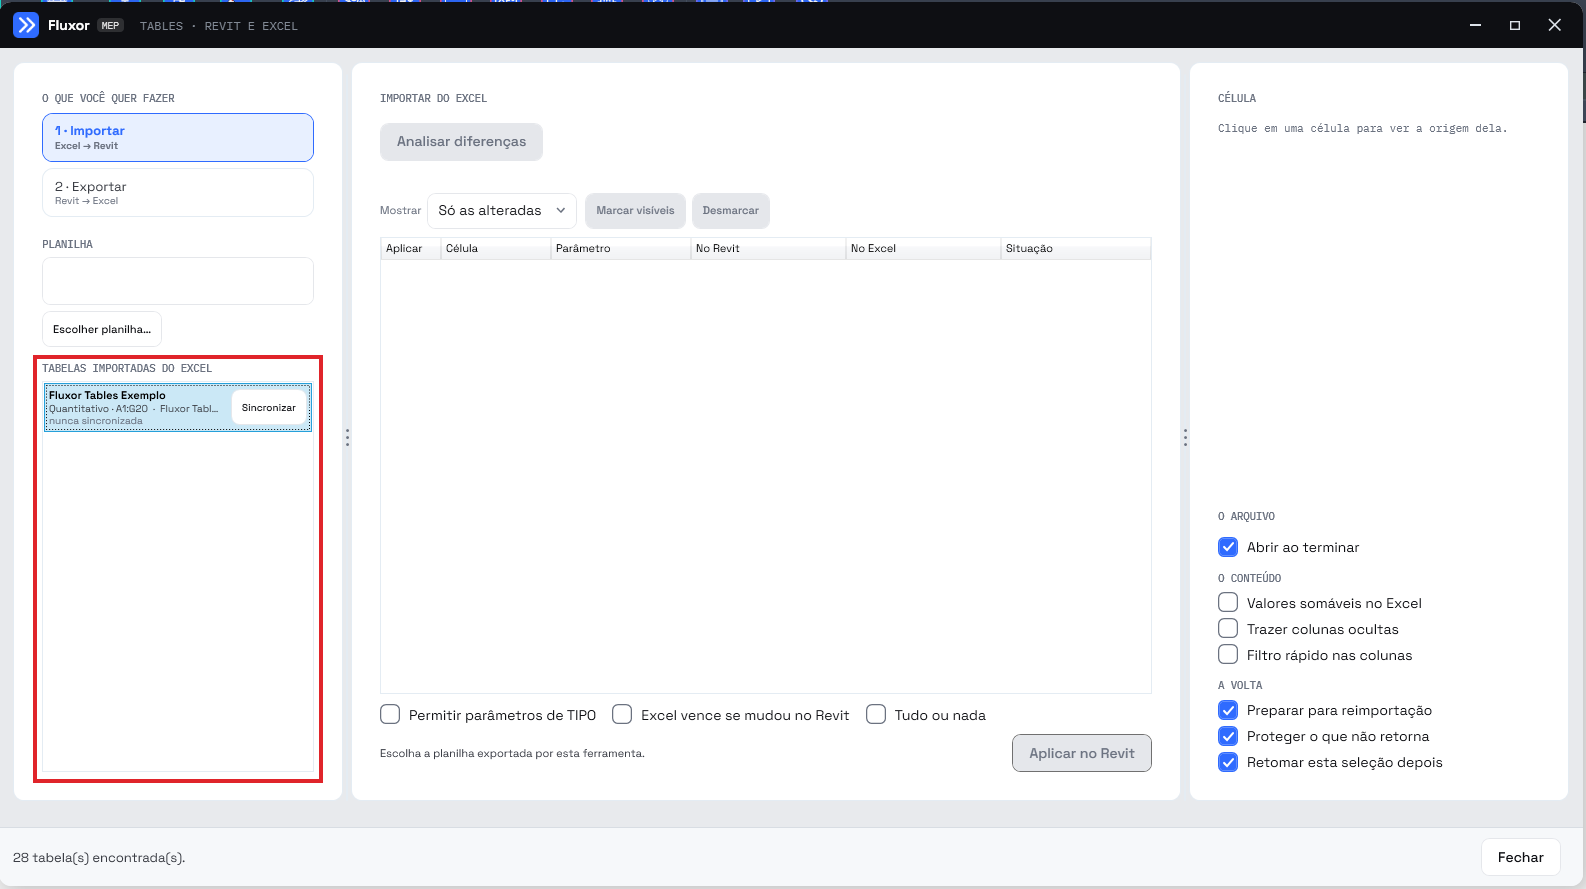Click the Célula column header
The height and width of the screenshot is (889, 1586).
click(496, 249)
